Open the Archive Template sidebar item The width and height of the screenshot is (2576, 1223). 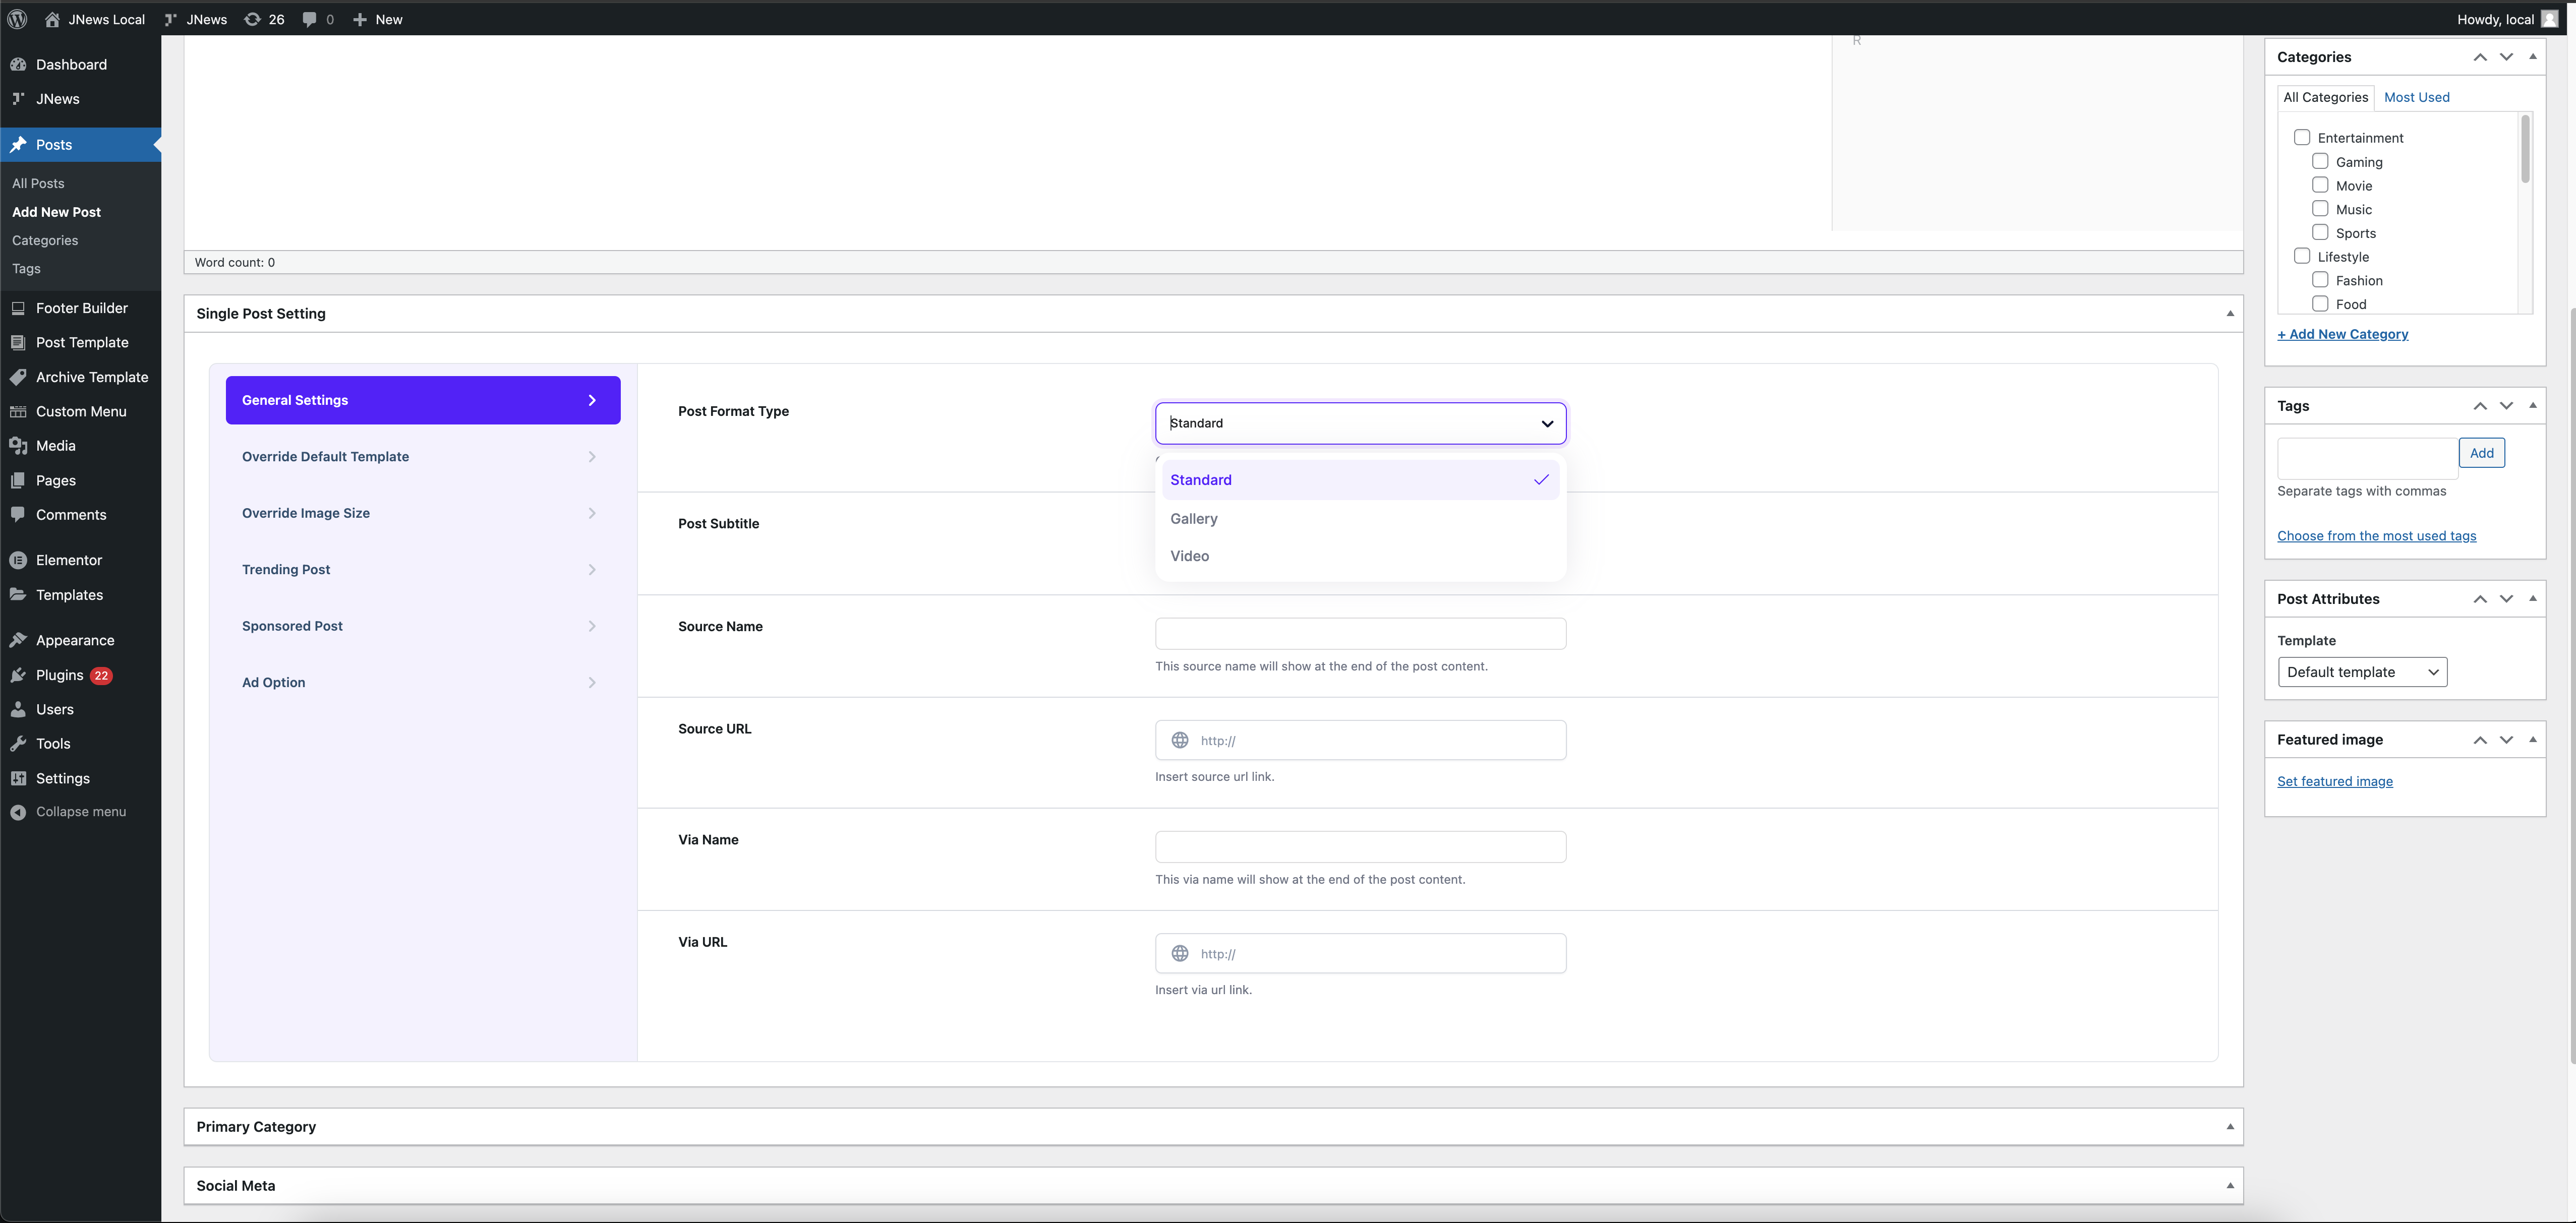point(91,377)
